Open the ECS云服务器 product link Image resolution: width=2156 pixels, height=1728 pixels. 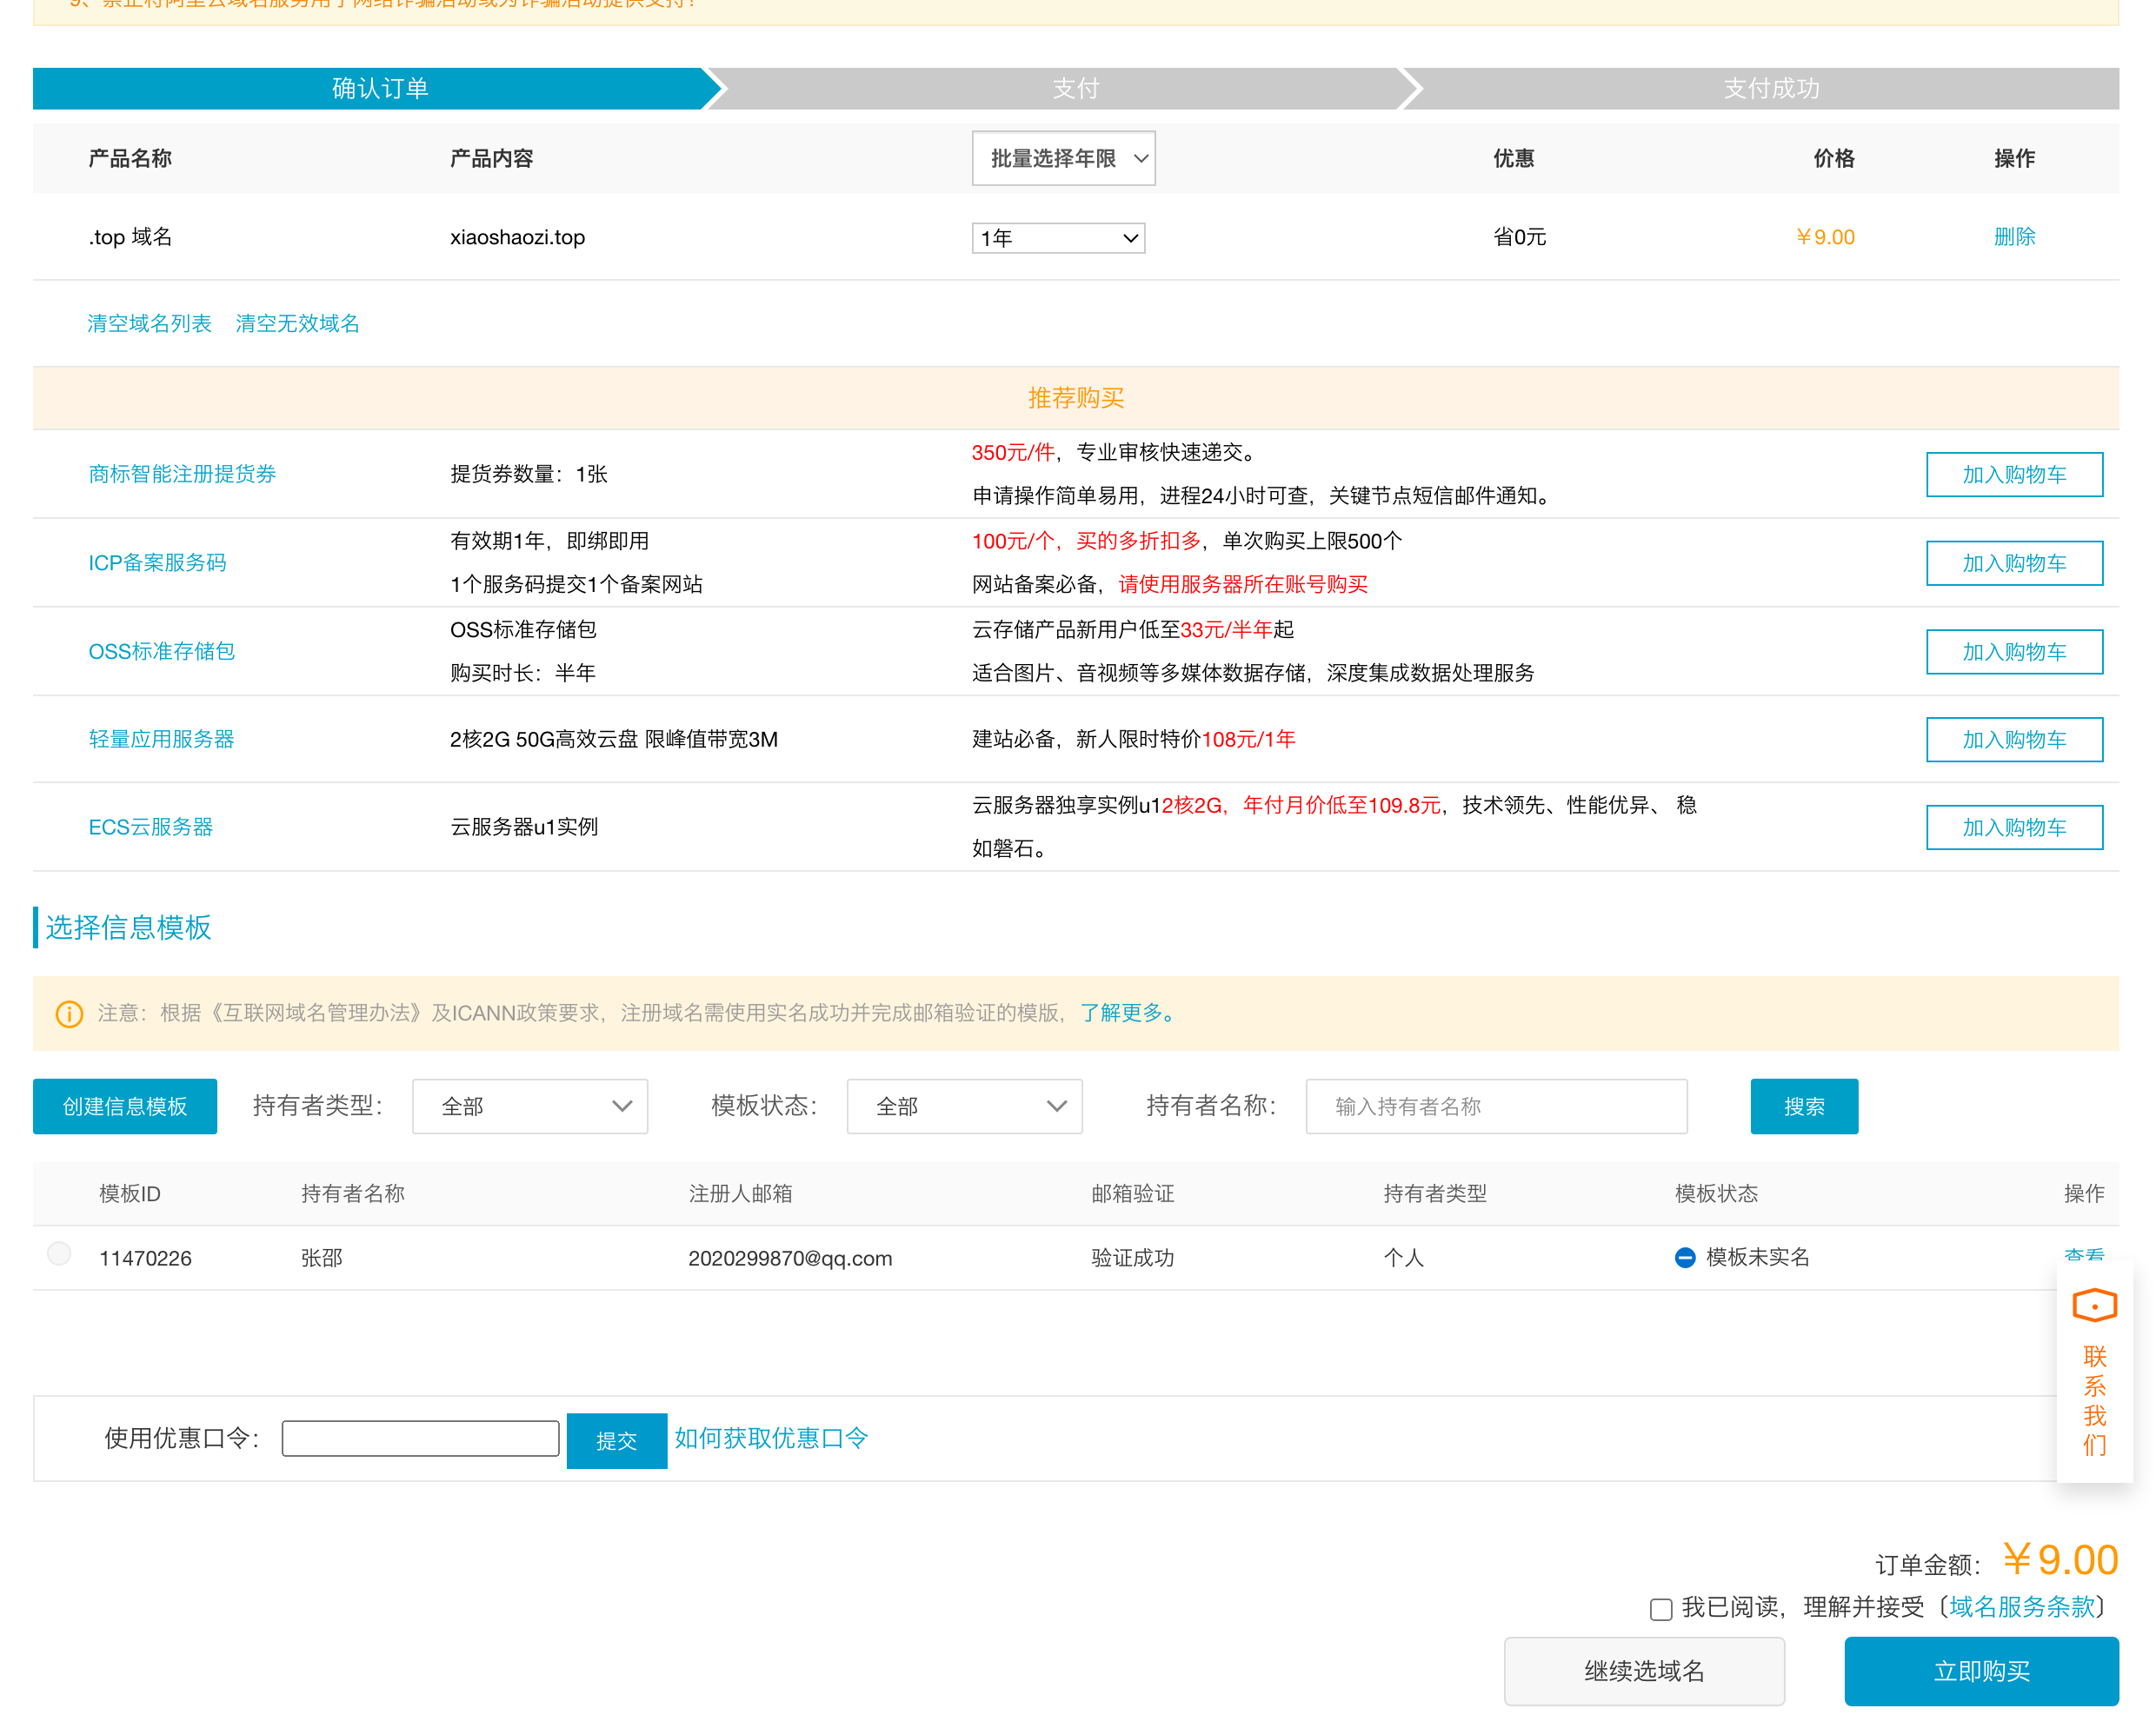point(151,827)
